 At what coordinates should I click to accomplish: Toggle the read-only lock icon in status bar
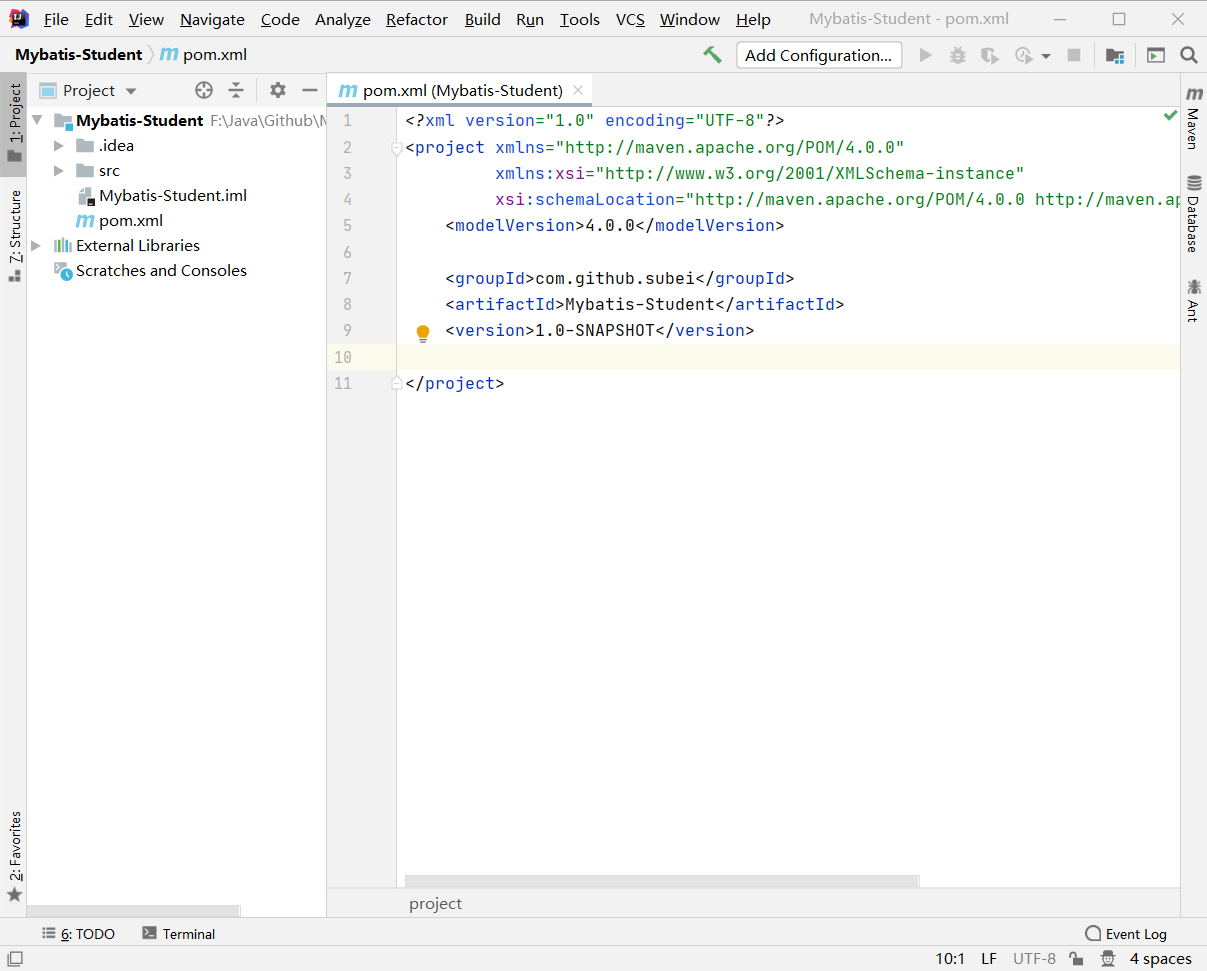tap(1076, 959)
